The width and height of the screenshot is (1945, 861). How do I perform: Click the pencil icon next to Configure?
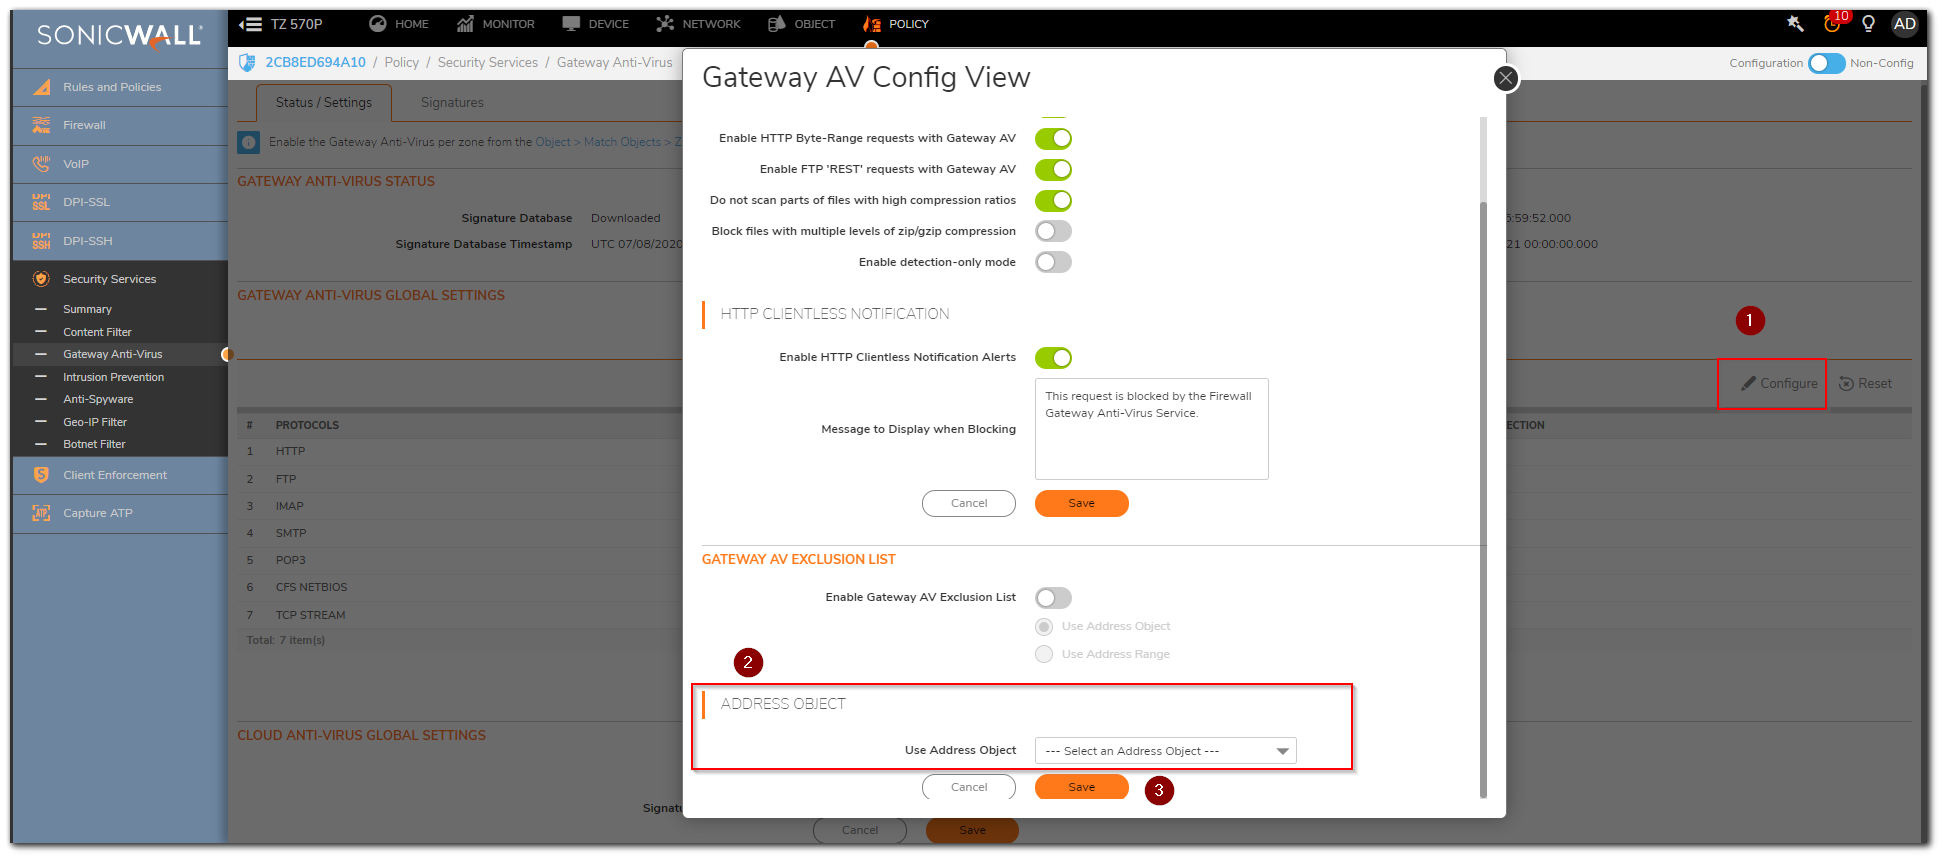click(x=1748, y=384)
